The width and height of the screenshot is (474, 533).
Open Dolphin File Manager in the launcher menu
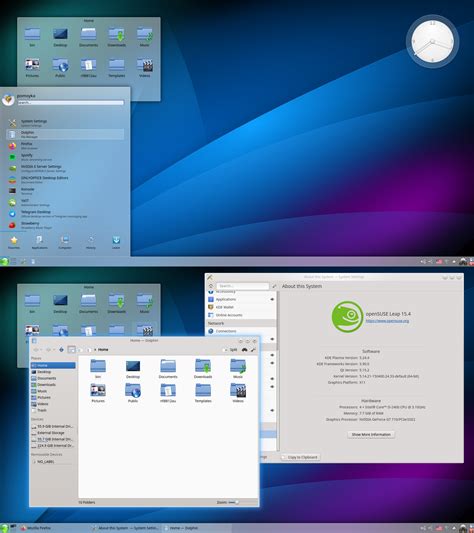pyautogui.click(x=65, y=134)
